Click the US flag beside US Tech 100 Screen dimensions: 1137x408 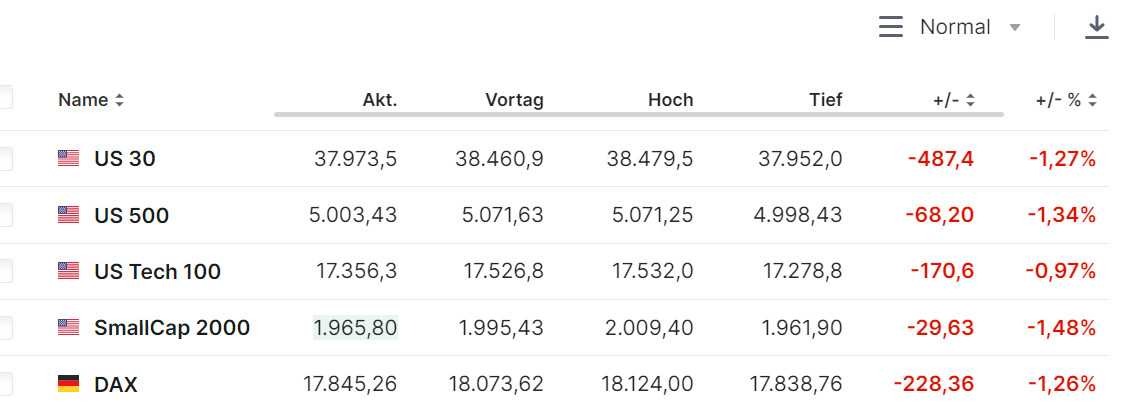tap(68, 271)
